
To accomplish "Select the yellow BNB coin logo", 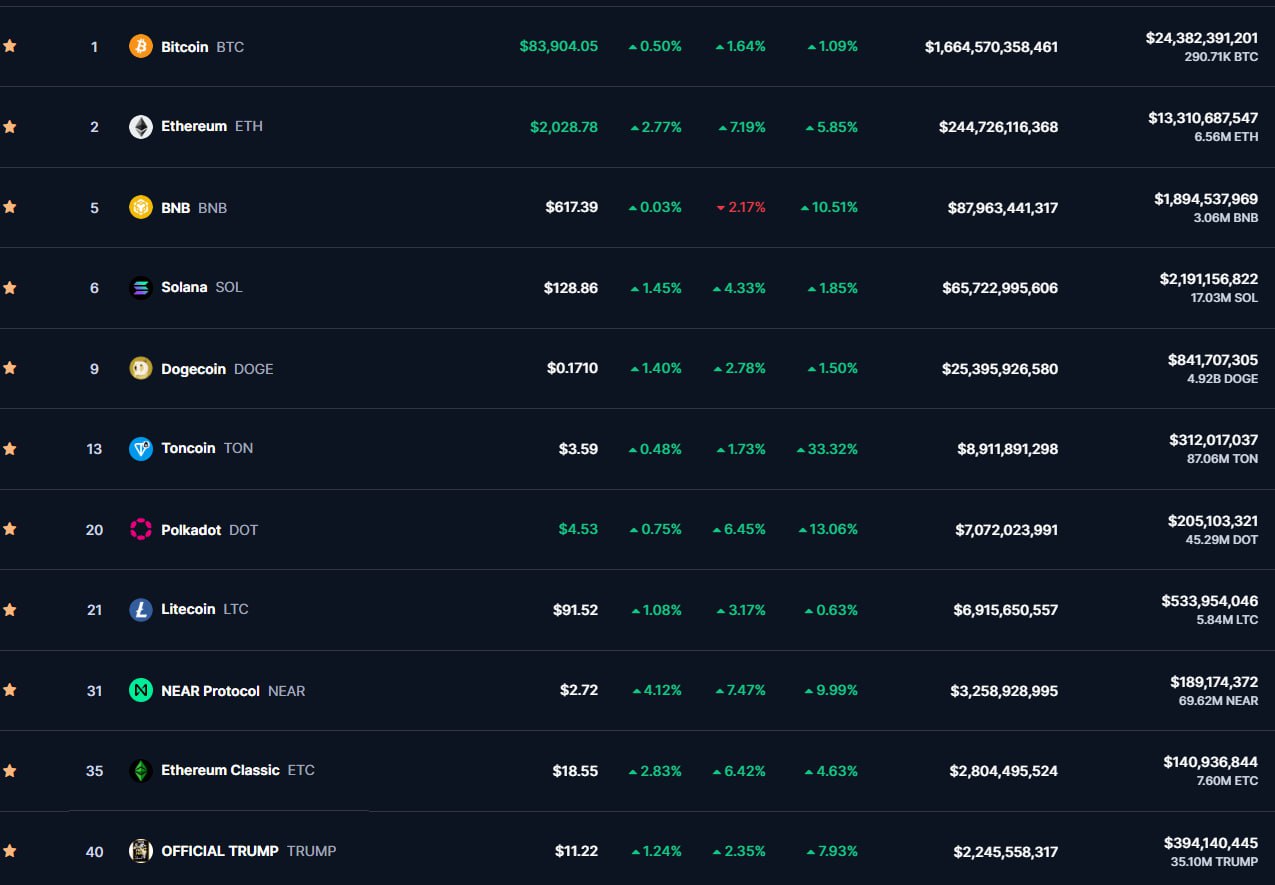I will [141, 207].
